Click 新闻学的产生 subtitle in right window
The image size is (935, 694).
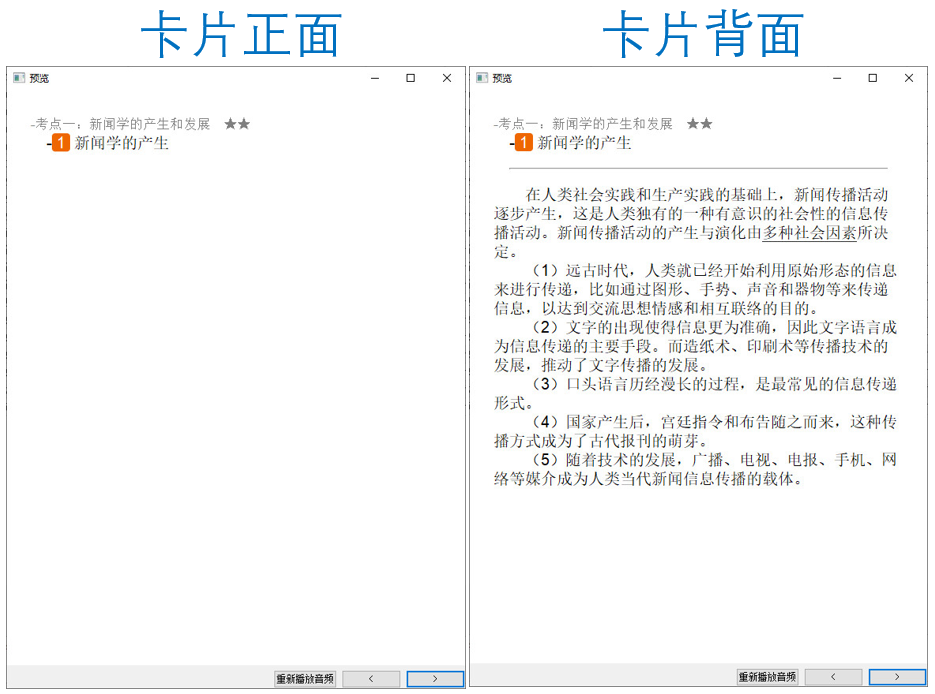(584, 143)
